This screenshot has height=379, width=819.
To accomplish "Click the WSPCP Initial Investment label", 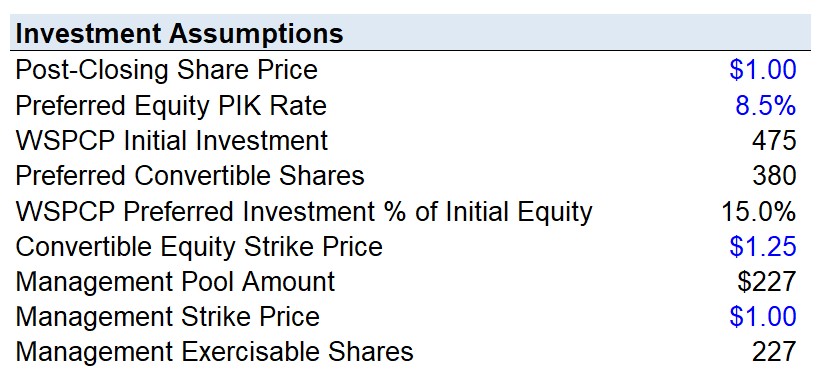I will point(171,141).
